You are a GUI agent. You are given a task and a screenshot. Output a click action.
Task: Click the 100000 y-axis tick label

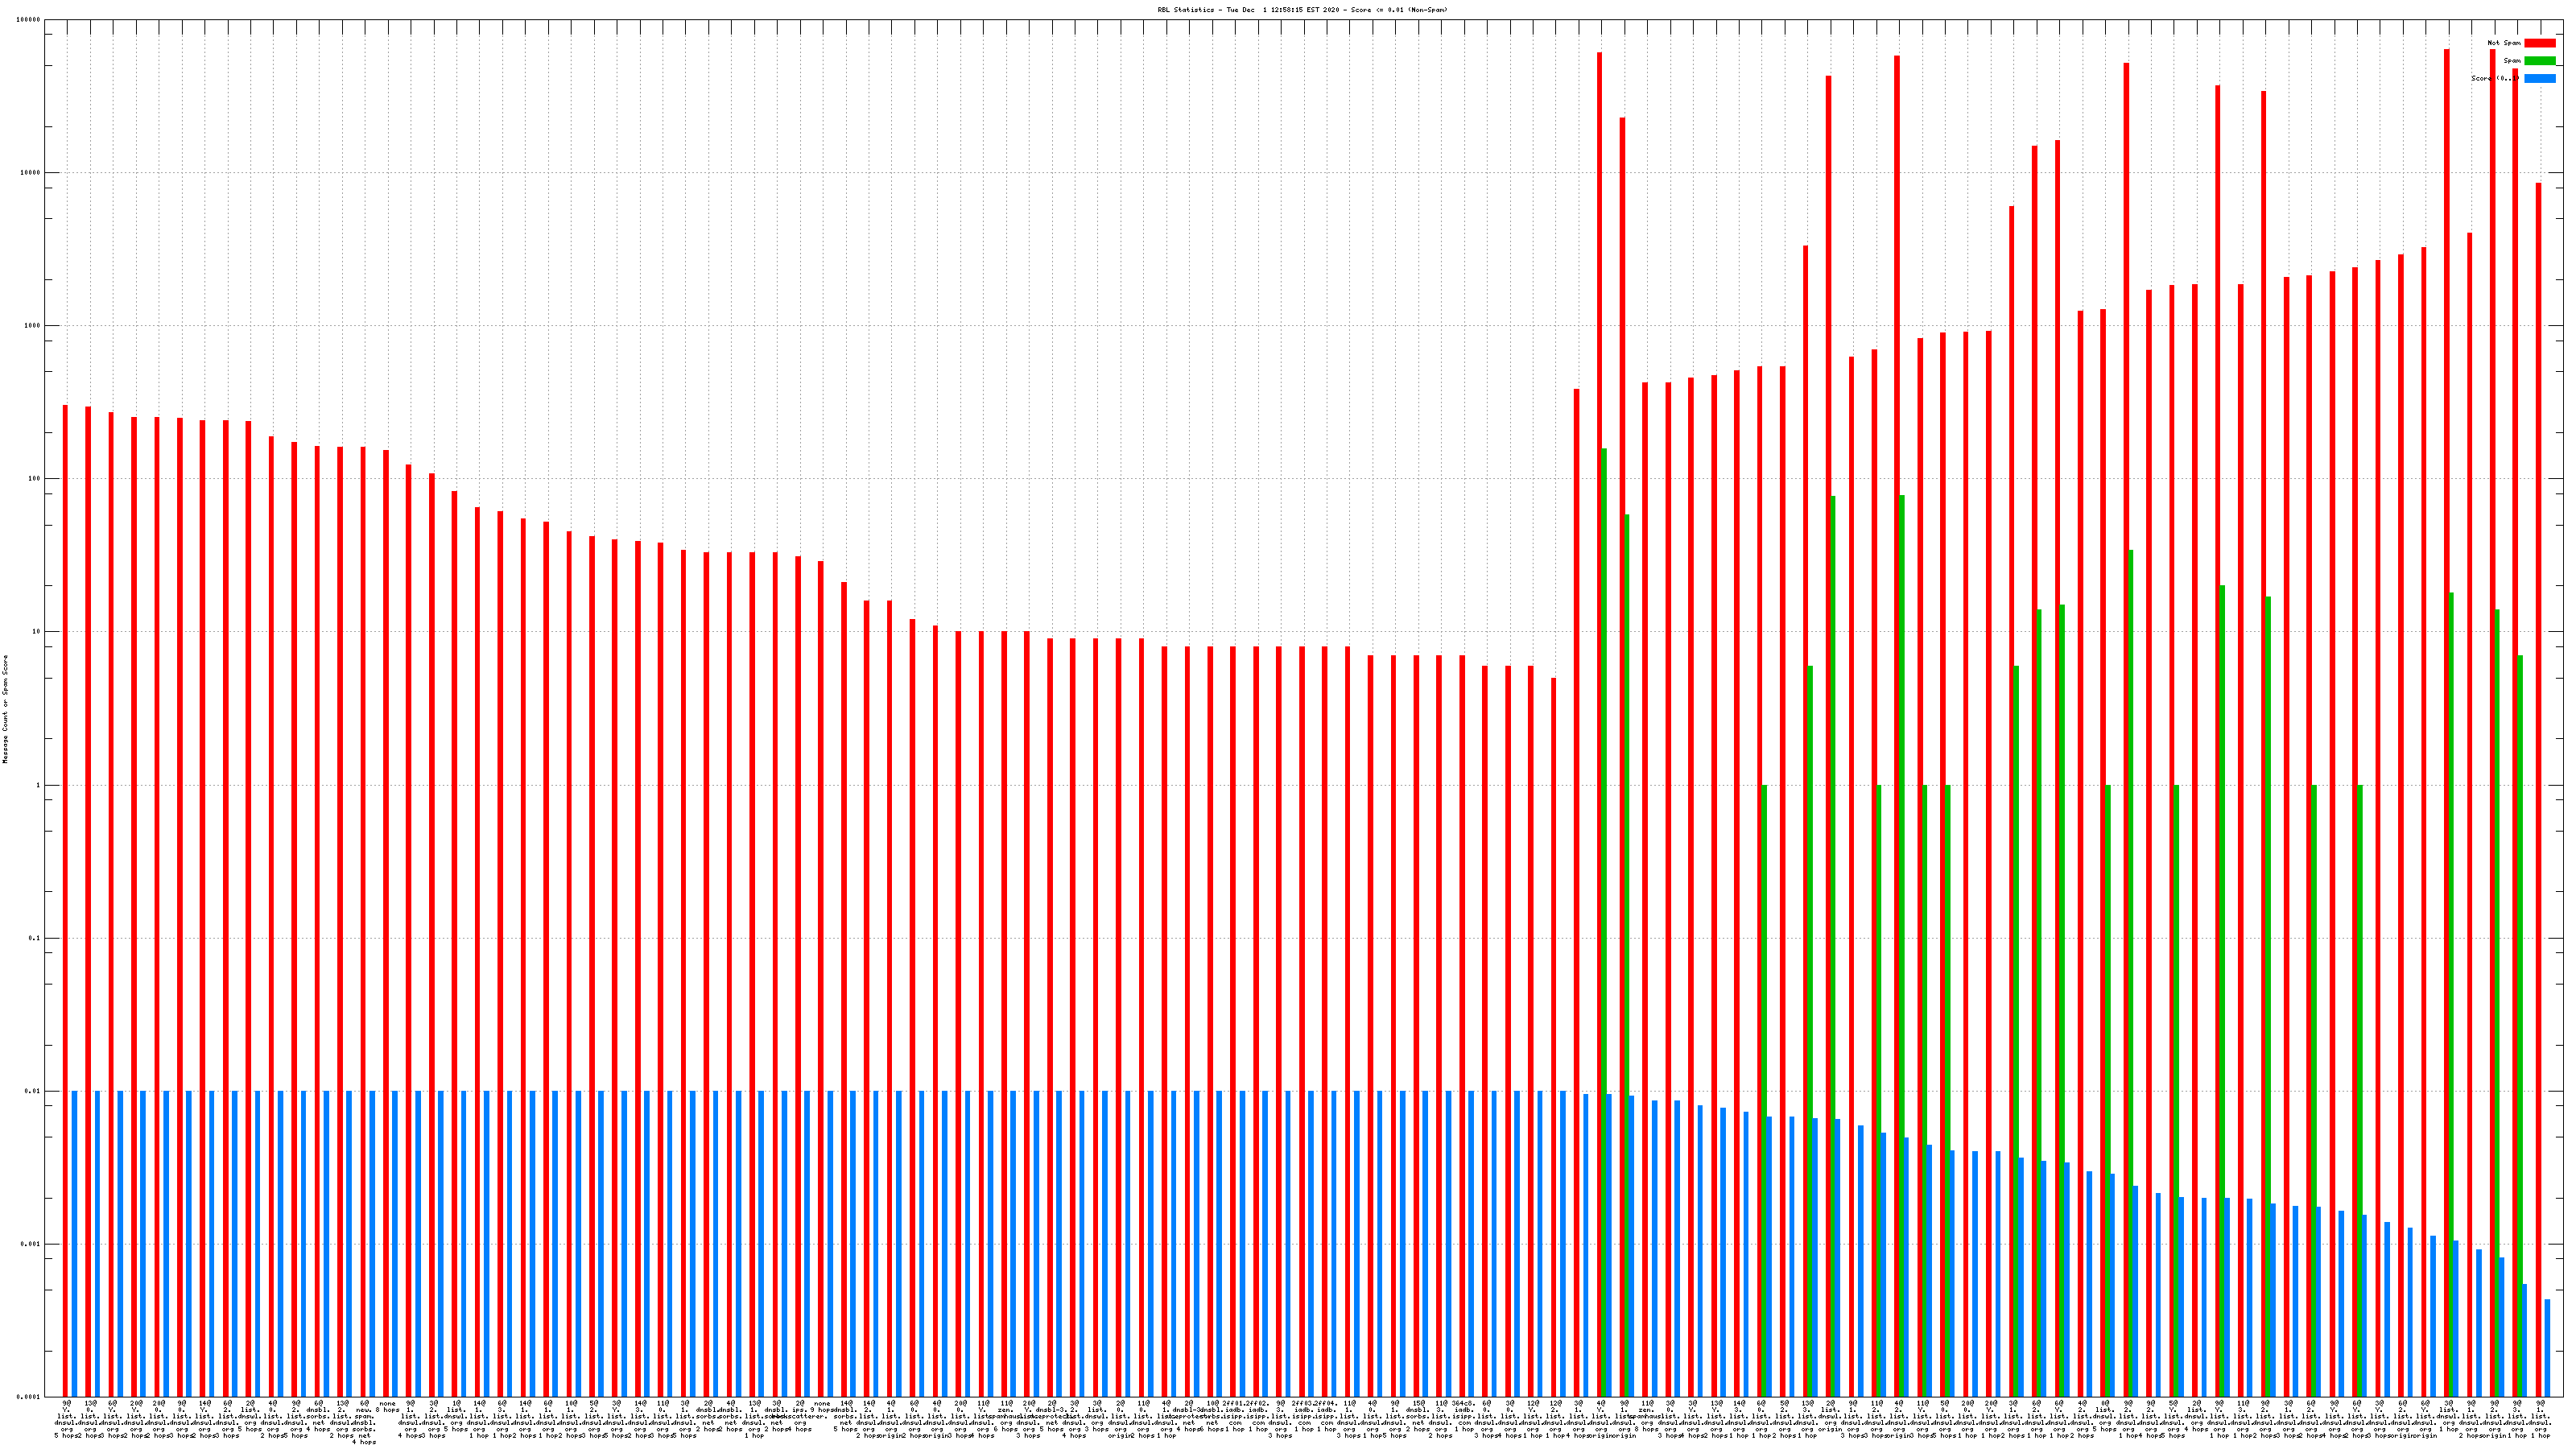(x=29, y=20)
